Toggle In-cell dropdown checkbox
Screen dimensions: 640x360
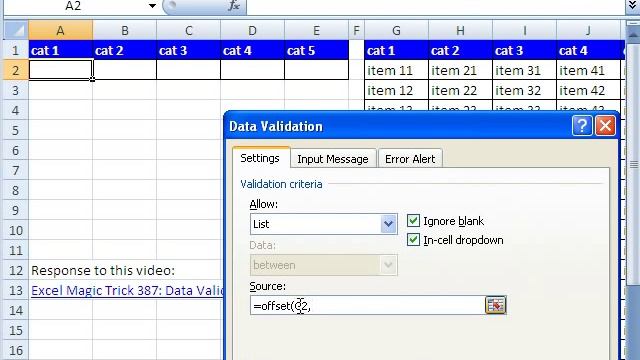pyautogui.click(x=413, y=240)
